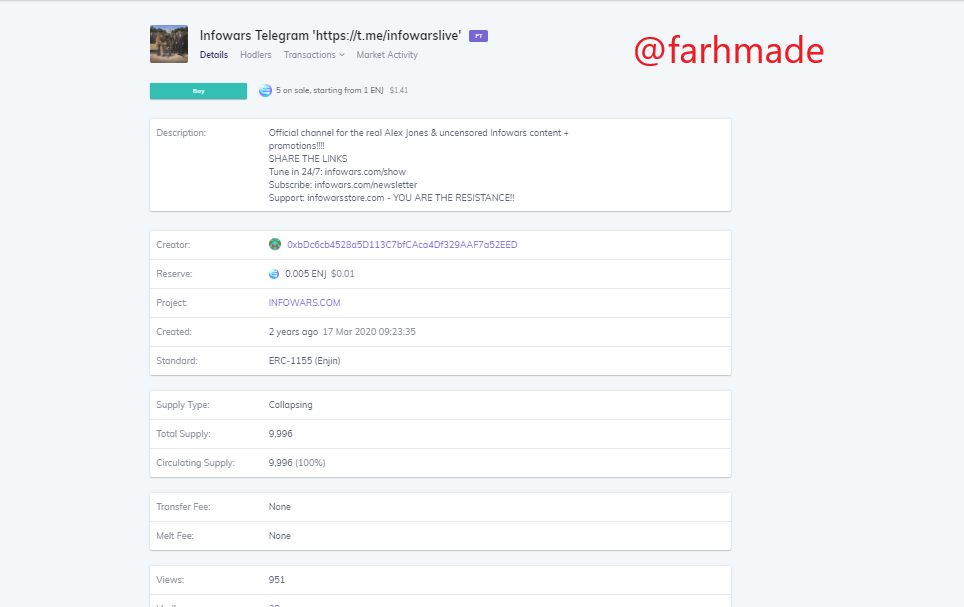Select the Total Supply value 9,996
This screenshot has width=964, height=607.
[x=280, y=434]
